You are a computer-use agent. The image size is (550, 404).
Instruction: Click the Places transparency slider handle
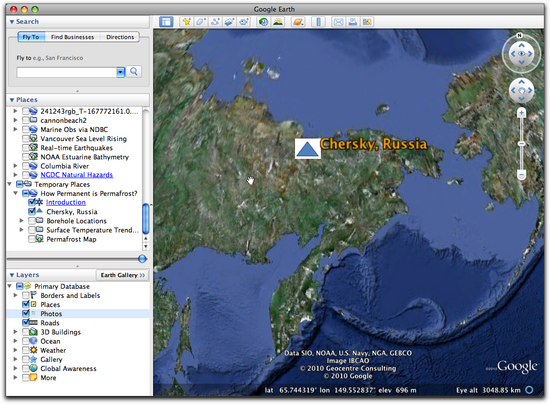[142, 259]
